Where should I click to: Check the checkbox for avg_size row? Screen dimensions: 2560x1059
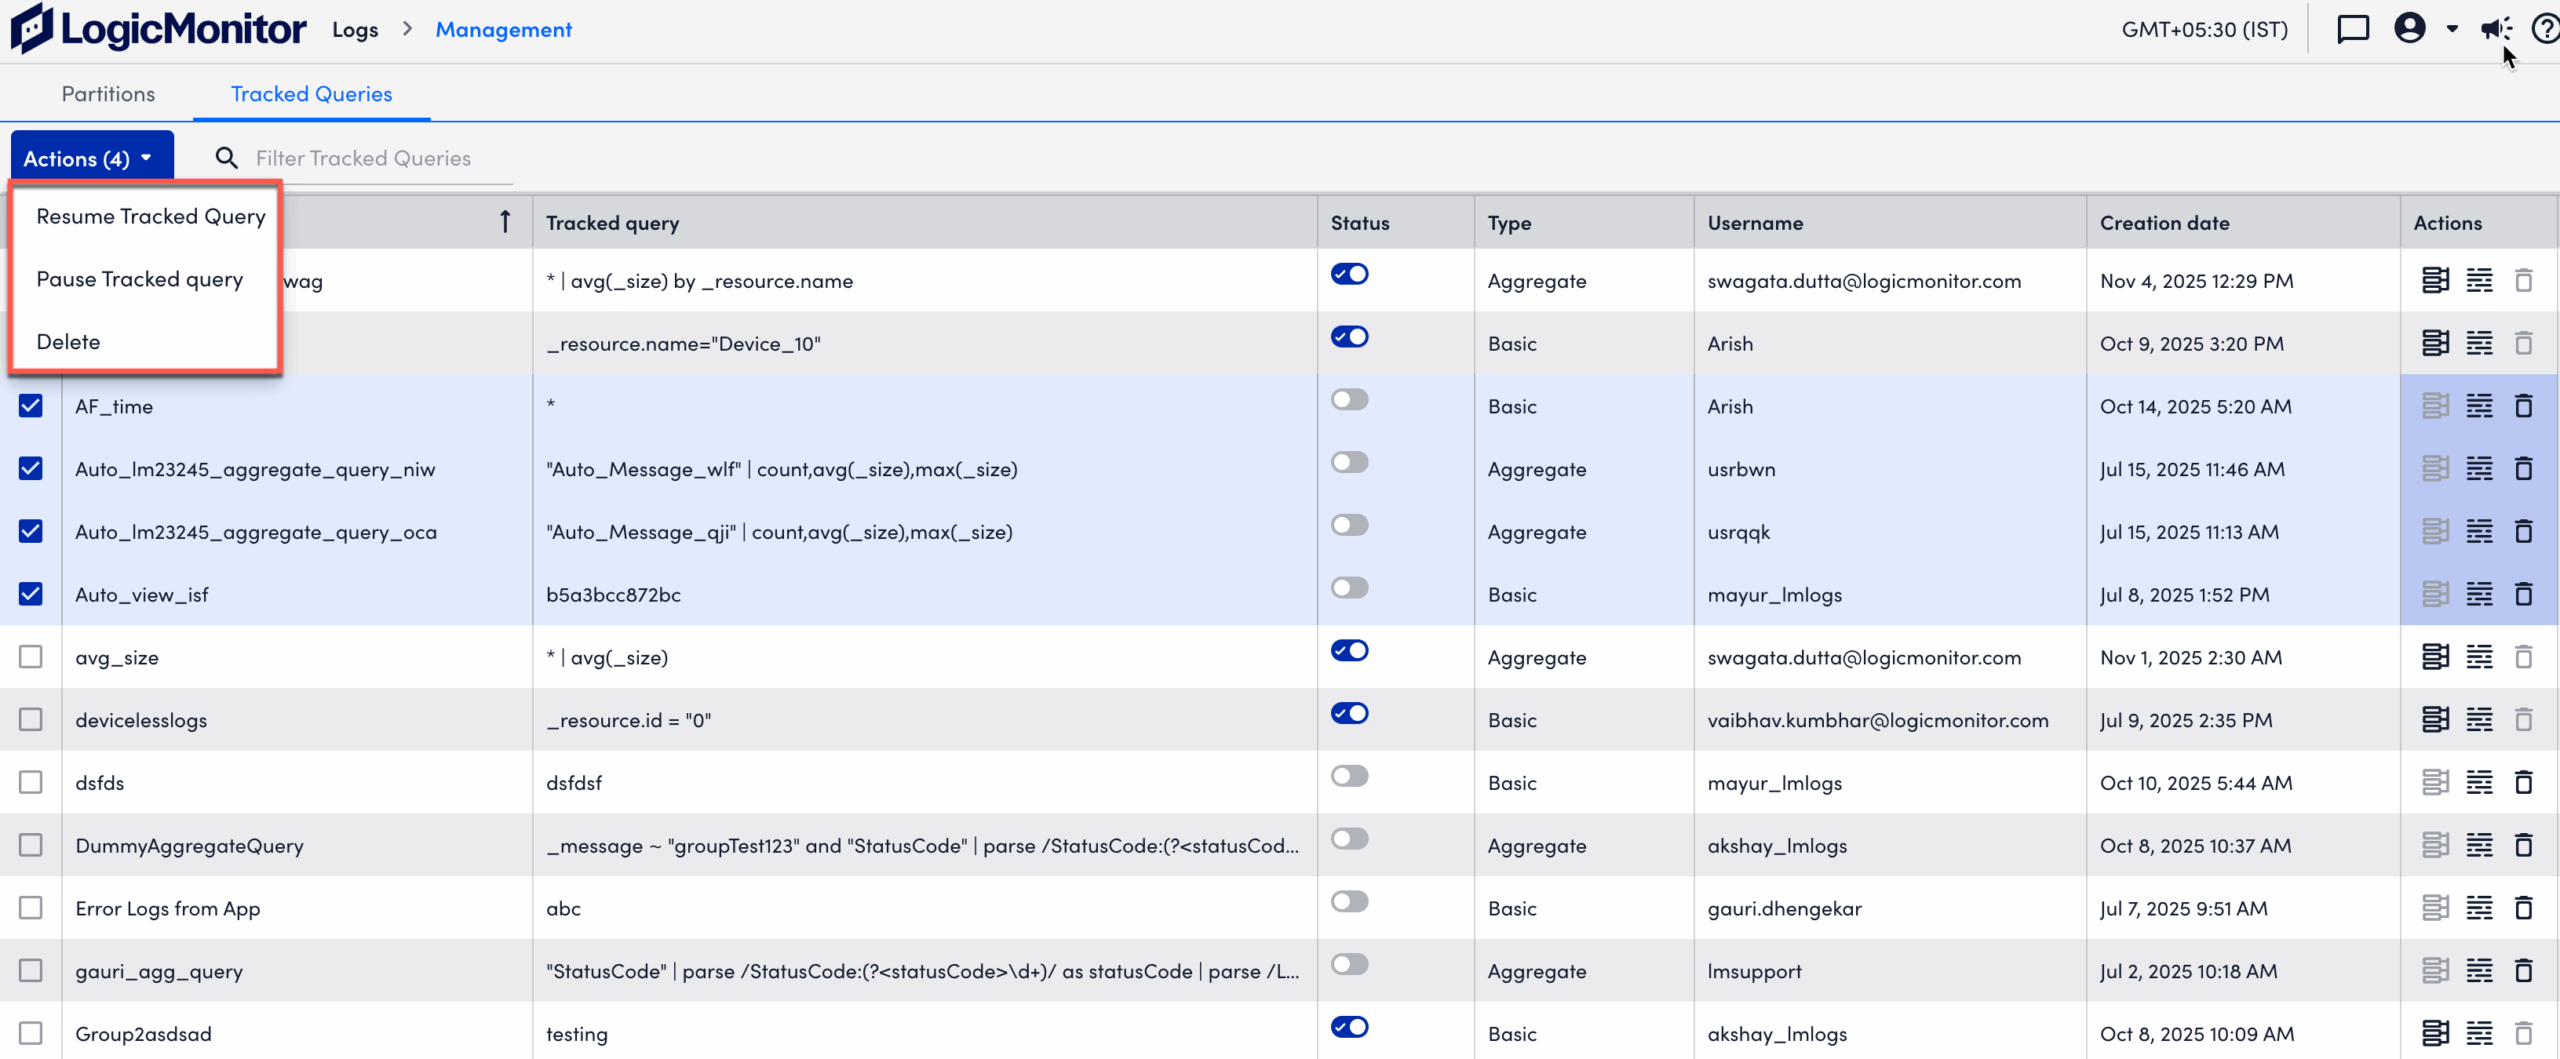(x=30, y=657)
